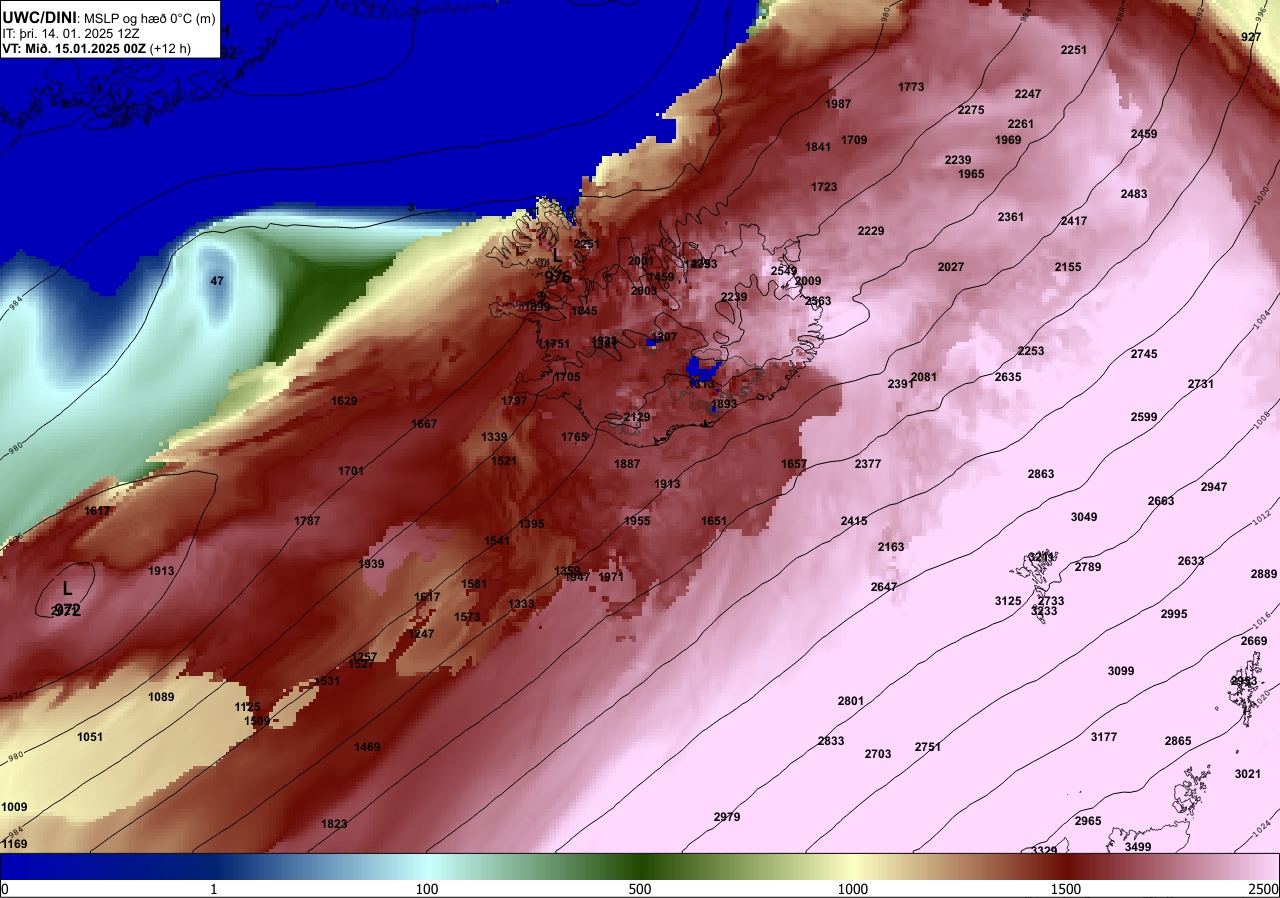Click the height value 1051
Image resolution: width=1280 pixels, height=898 pixels.
90,737
